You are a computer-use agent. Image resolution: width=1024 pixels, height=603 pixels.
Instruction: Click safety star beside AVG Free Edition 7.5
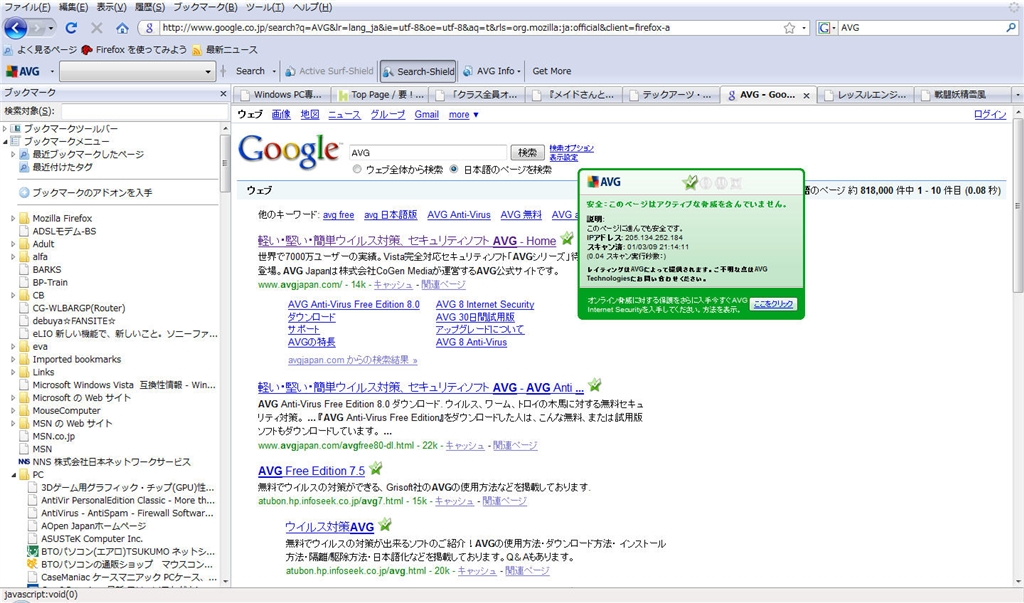376,468
